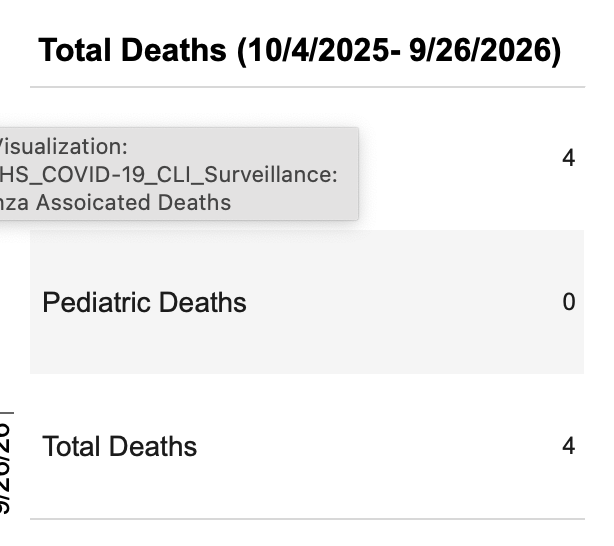Click white space below the bottom table divider
The image size is (614, 546).
(307, 534)
